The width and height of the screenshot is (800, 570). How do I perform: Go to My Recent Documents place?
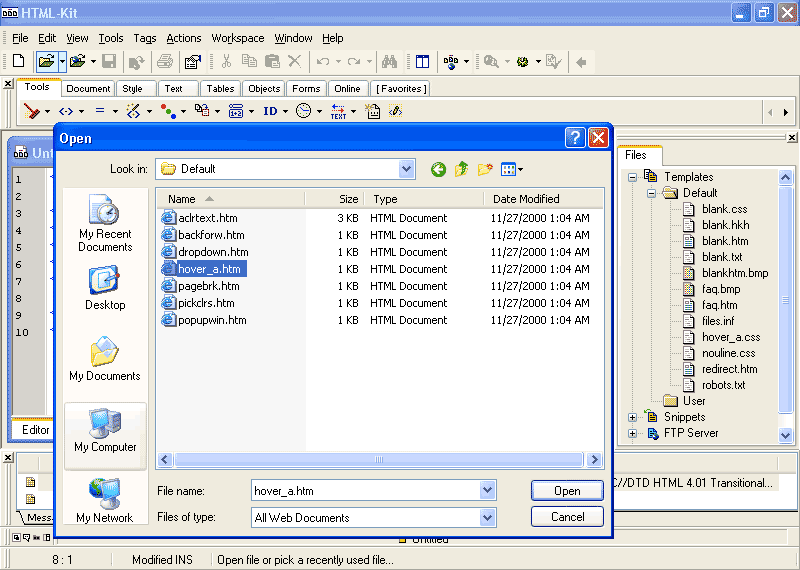105,223
